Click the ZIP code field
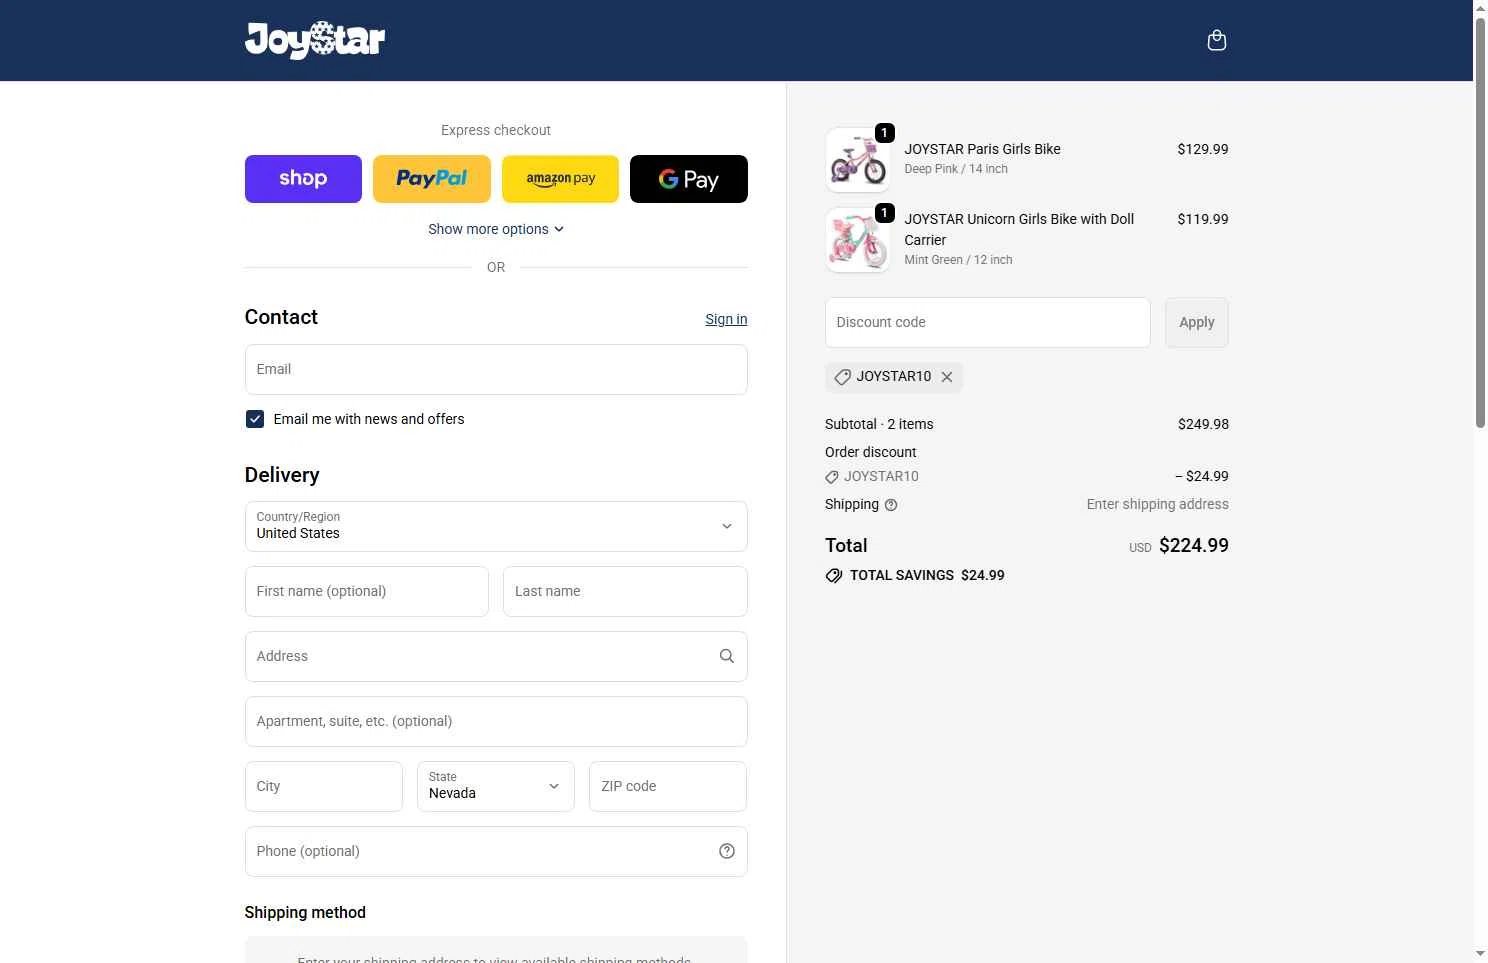Screen dimensions: 1488x963 point(668,786)
